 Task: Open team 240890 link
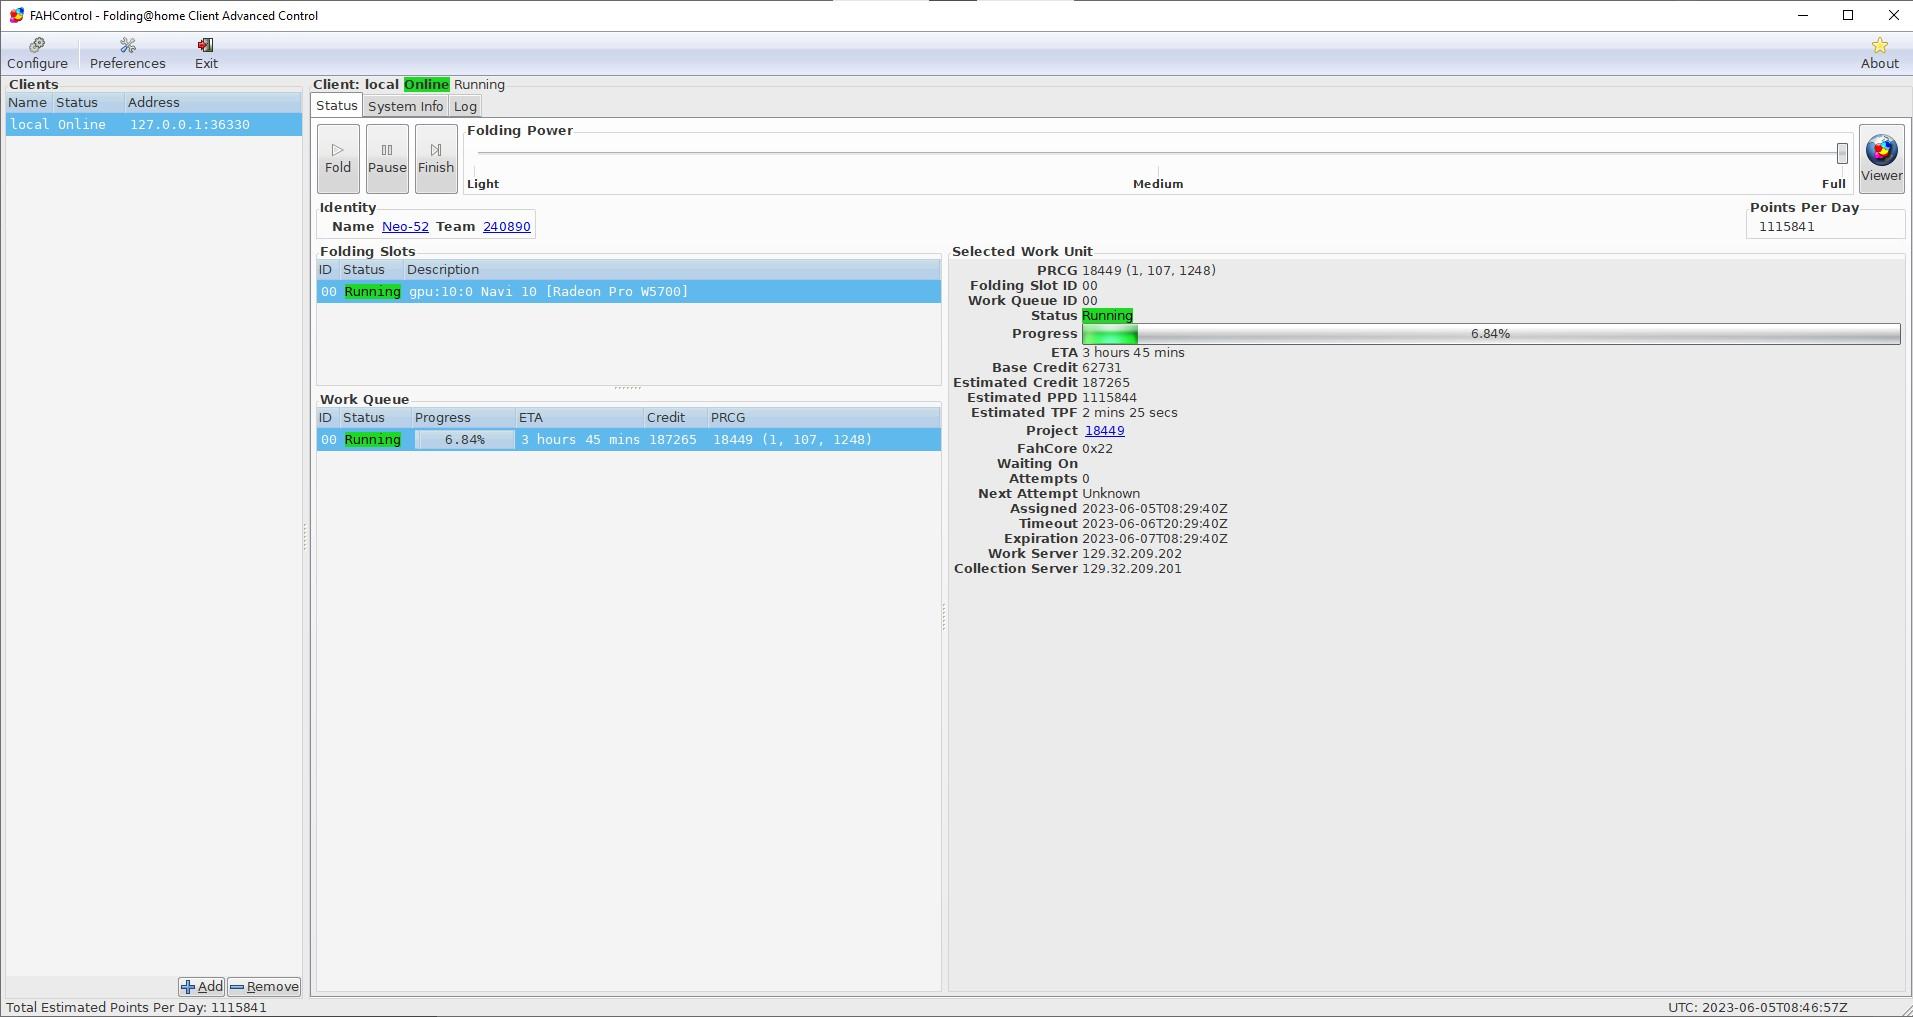(507, 227)
